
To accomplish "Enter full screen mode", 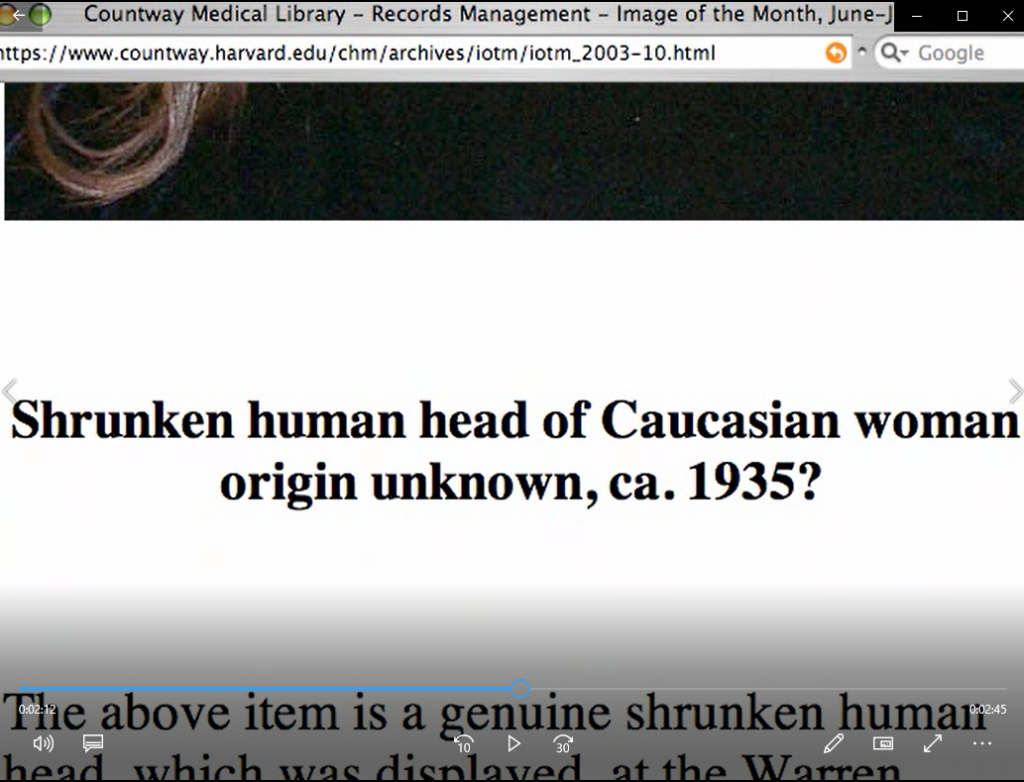I will point(933,743).
